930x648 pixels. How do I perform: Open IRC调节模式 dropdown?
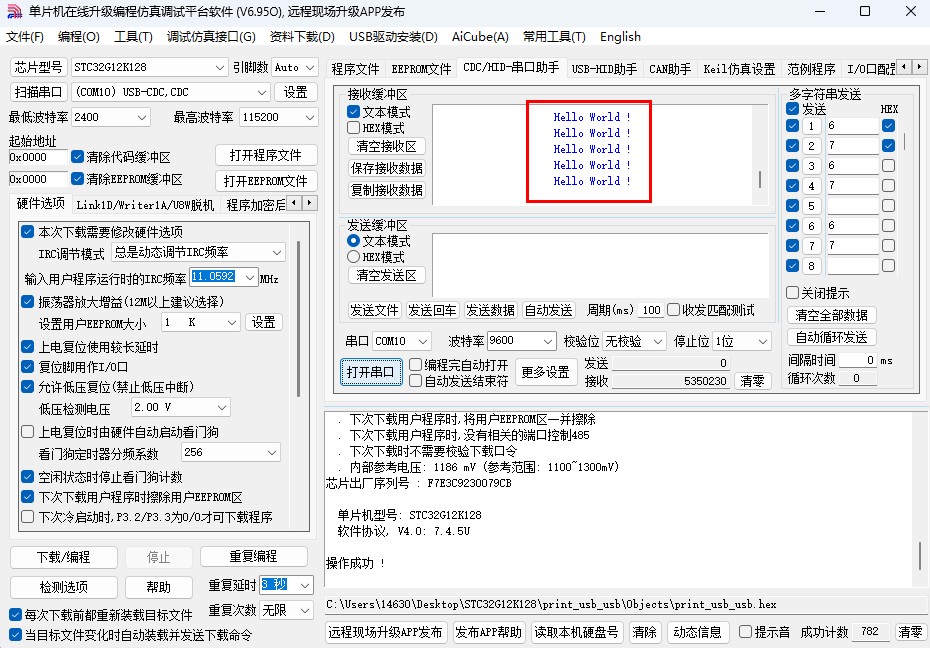(x=277, y=253)
